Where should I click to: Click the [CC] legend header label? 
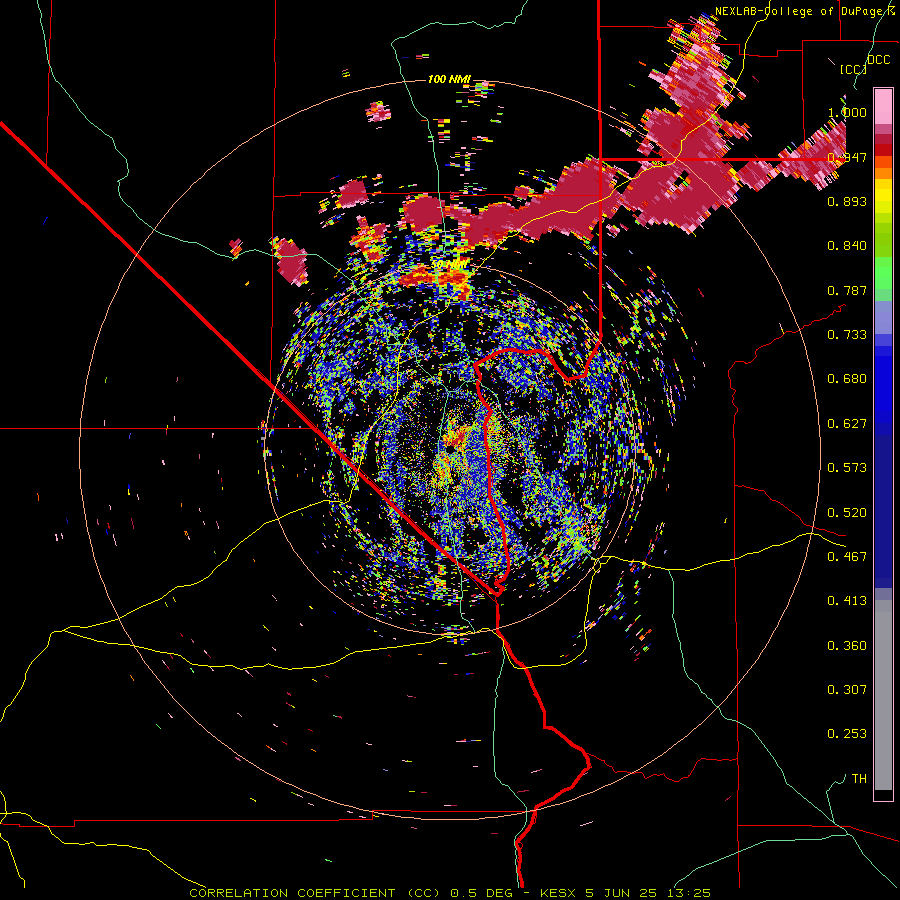[853, 69]
